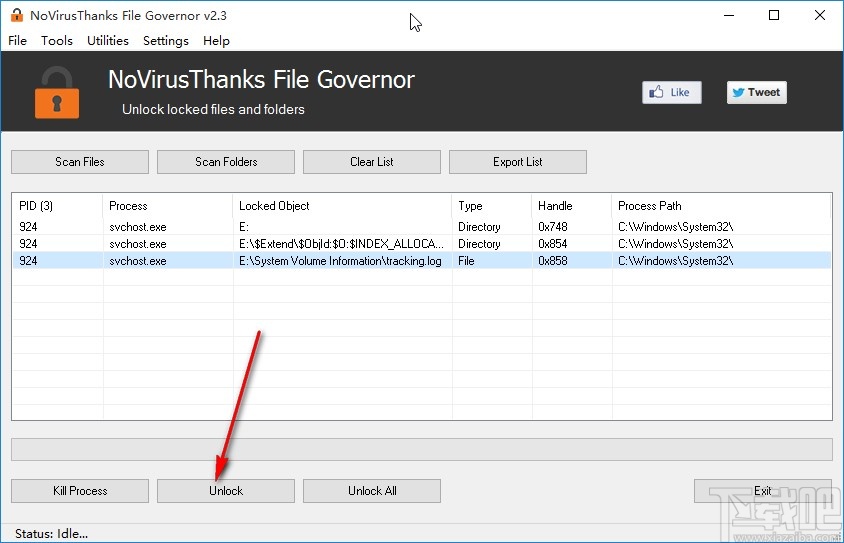Click the Exit button

(763, 491)
